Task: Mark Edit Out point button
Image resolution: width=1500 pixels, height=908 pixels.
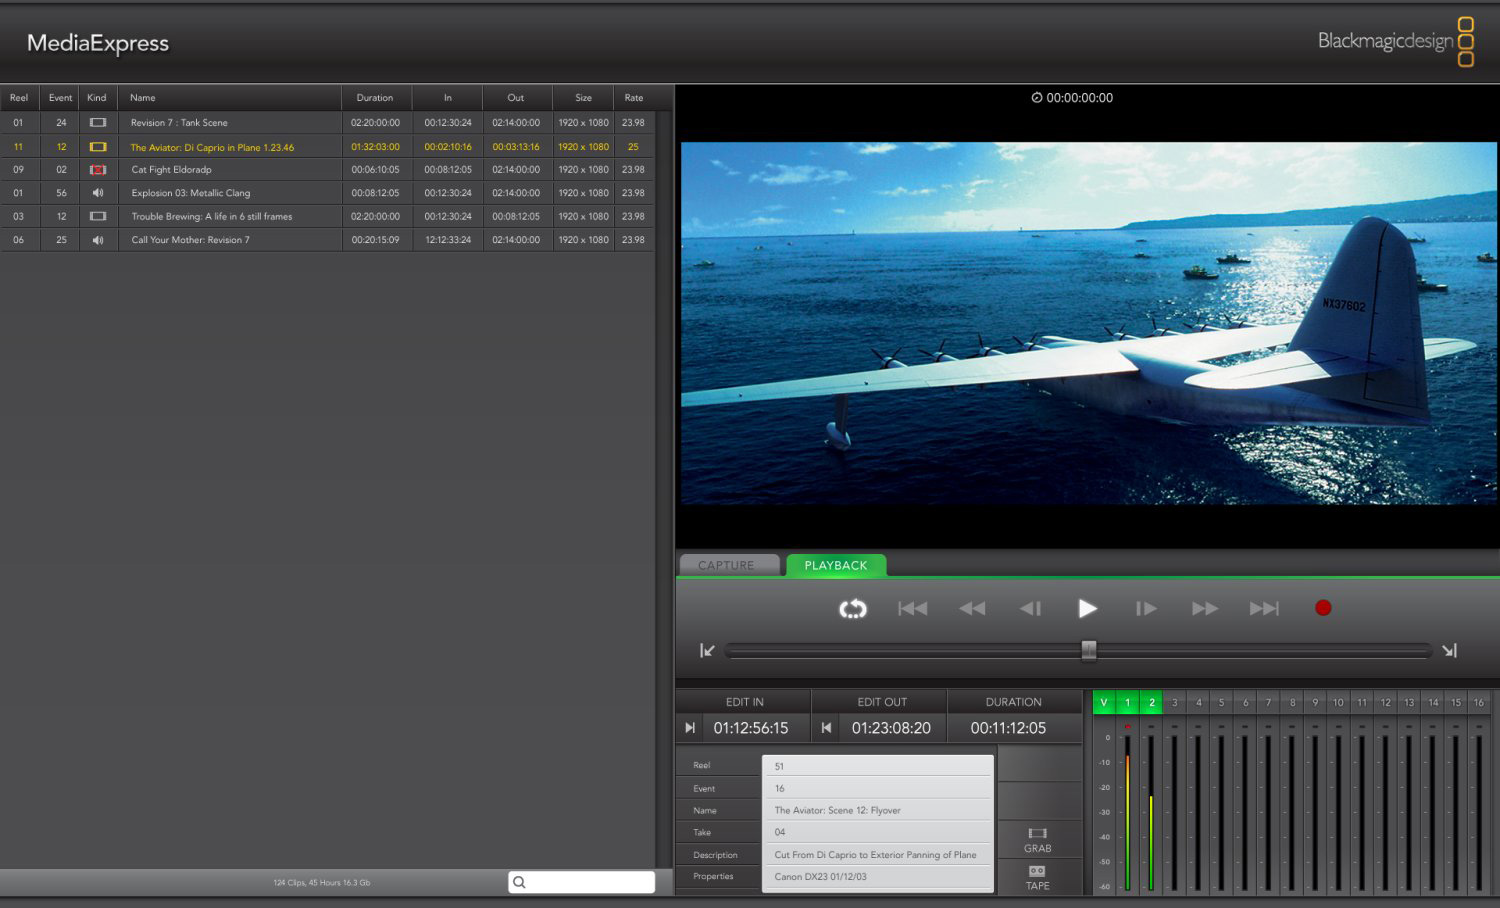Action: tap(826, 728)
